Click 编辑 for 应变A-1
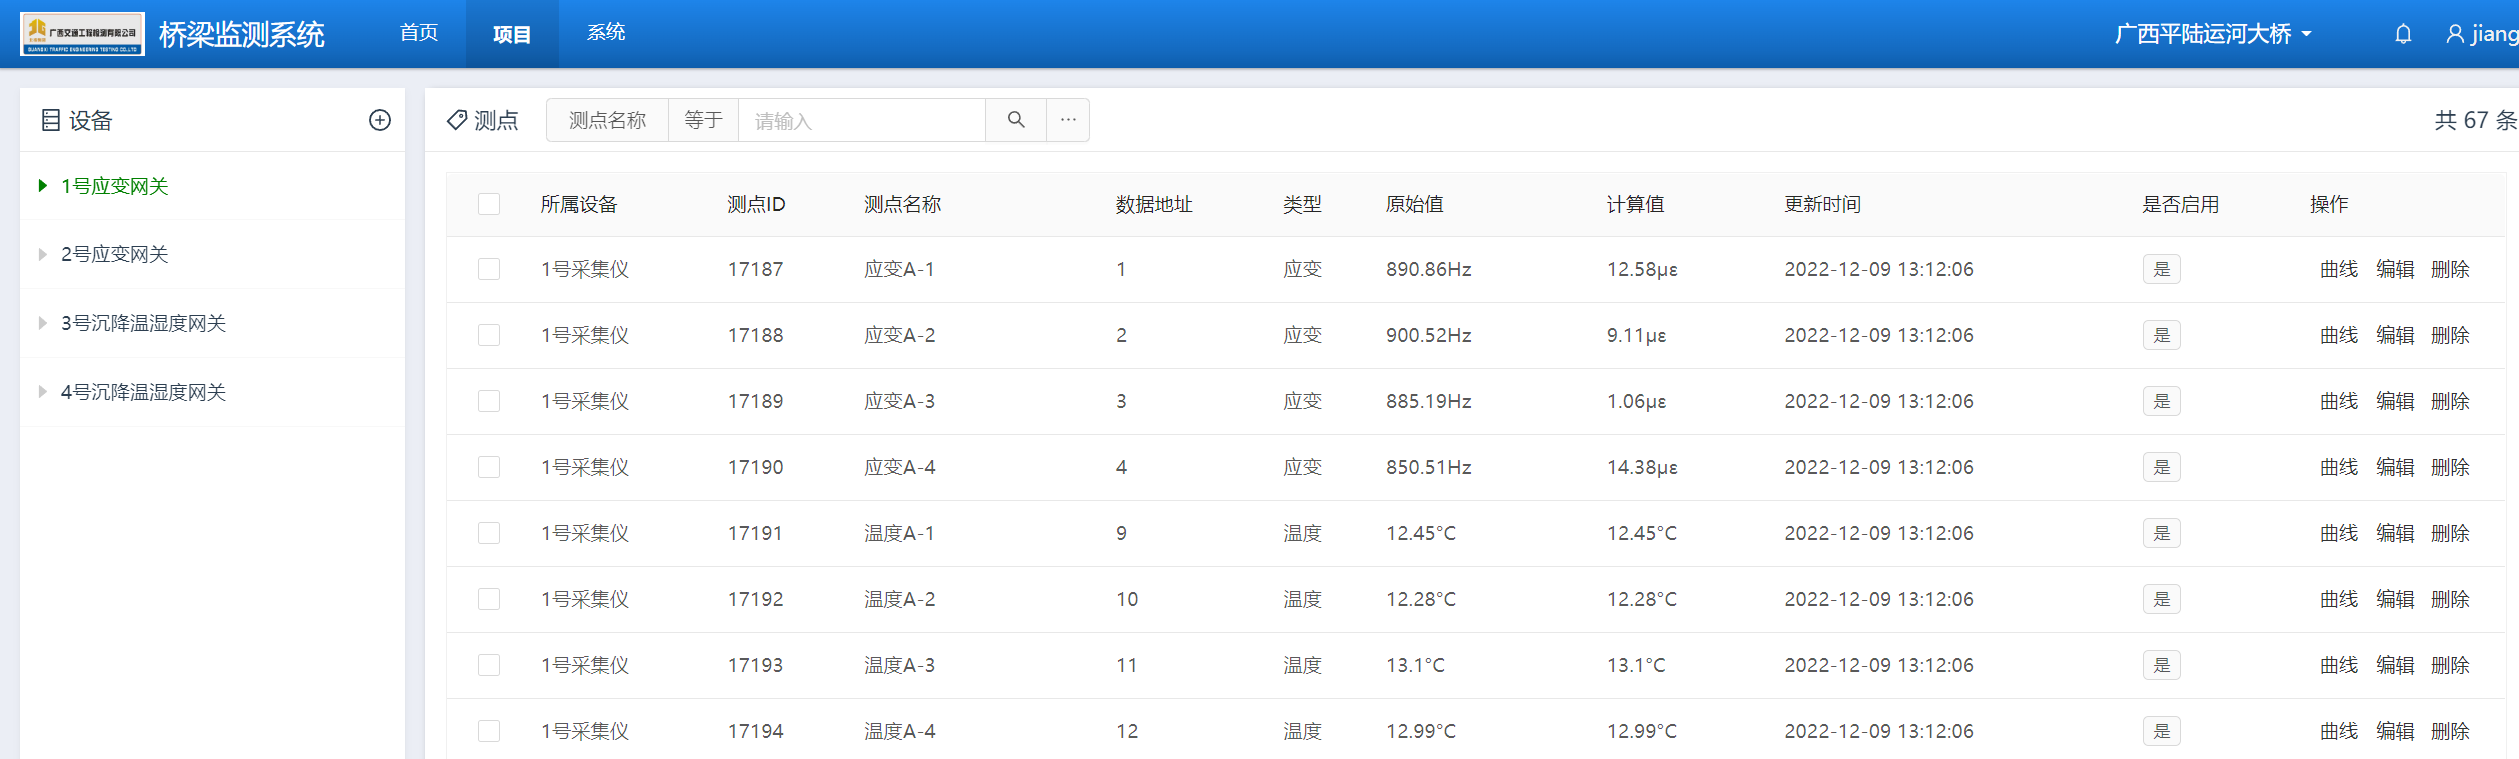Image resolution: width=2519 pixels, height=759 pixels. 2395,269
